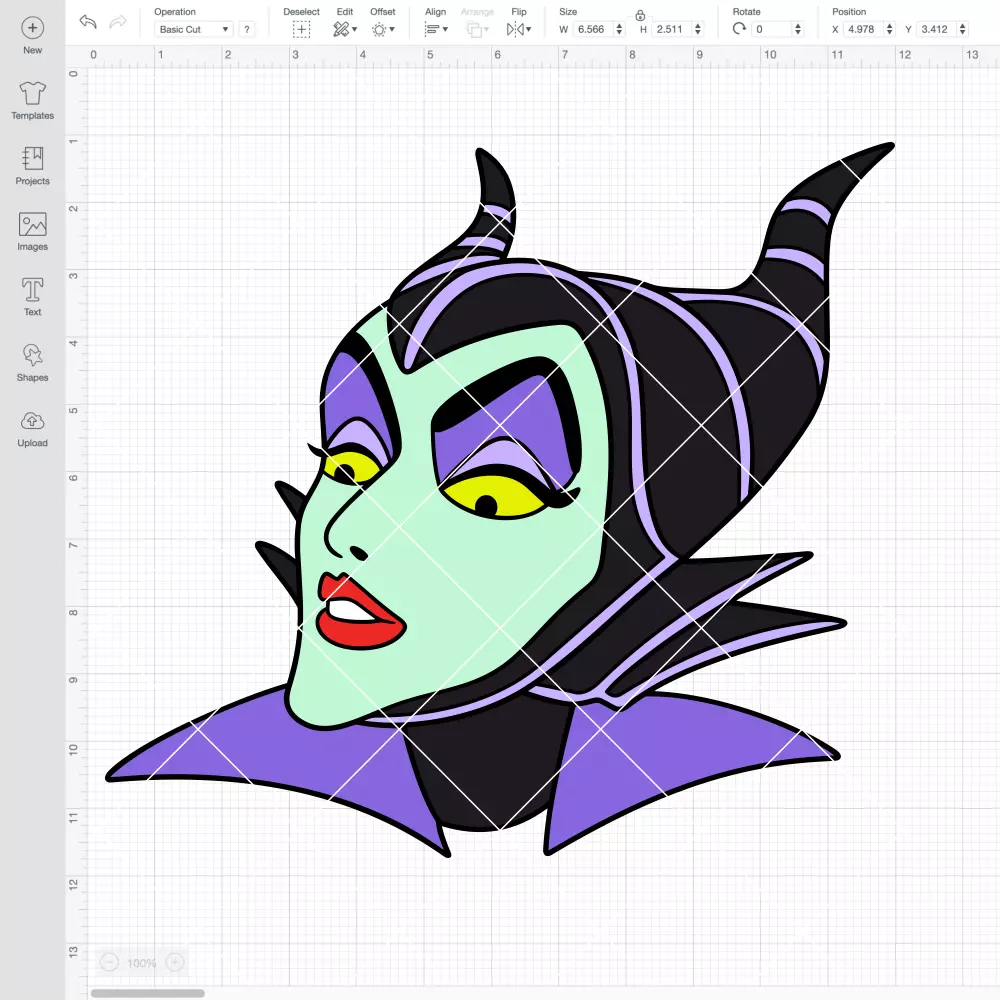The height and width of the screenshot is (1000, 1000).
Task: Zoom in the canvas
Action: pos(175,962)
